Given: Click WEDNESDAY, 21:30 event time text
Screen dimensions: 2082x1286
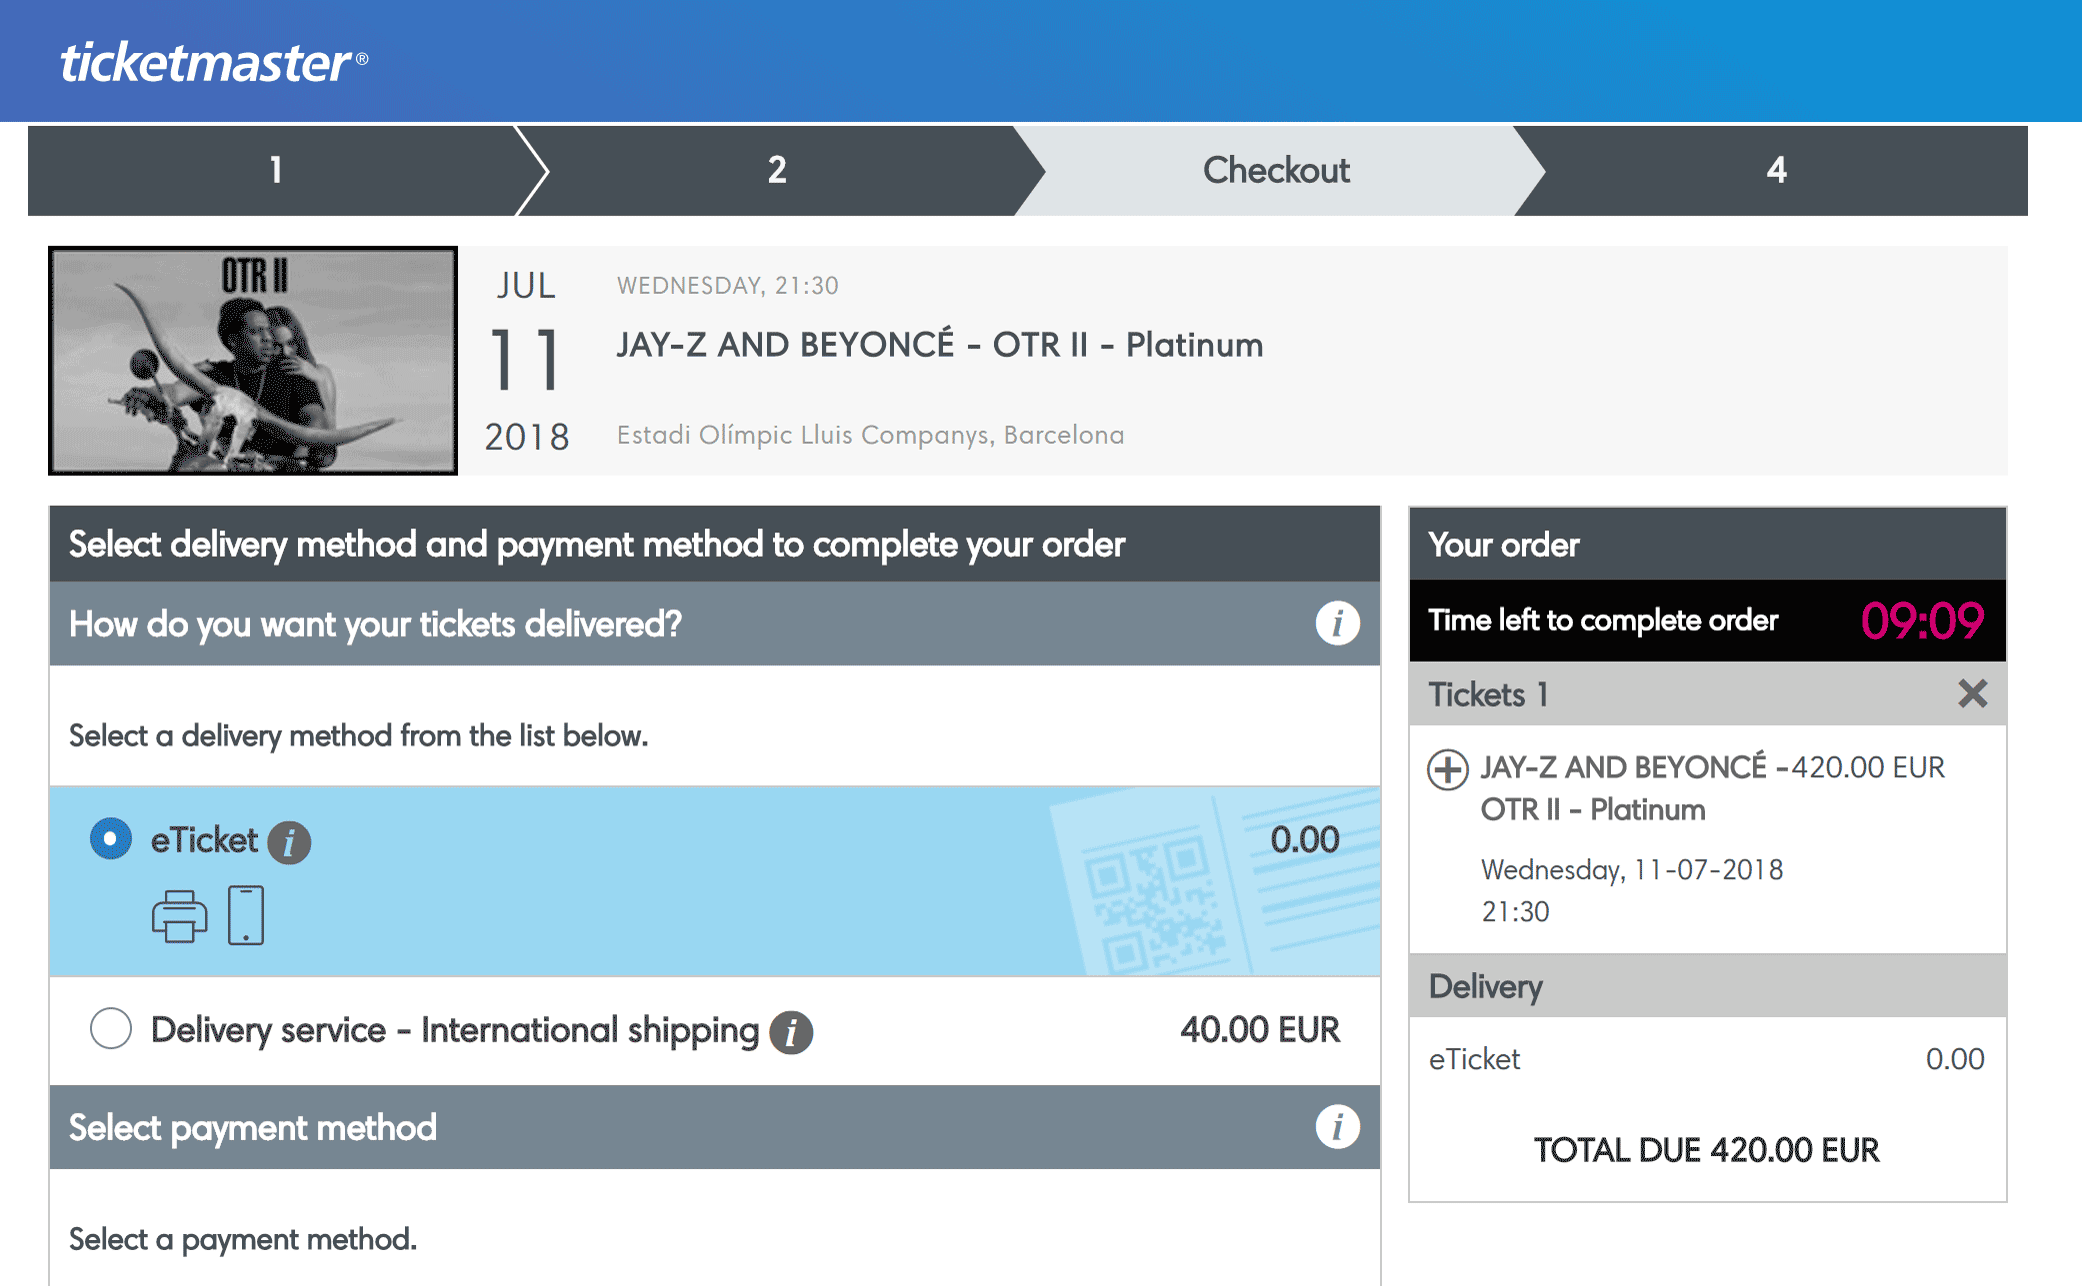Looking at the screenshot, I should 728,286.
